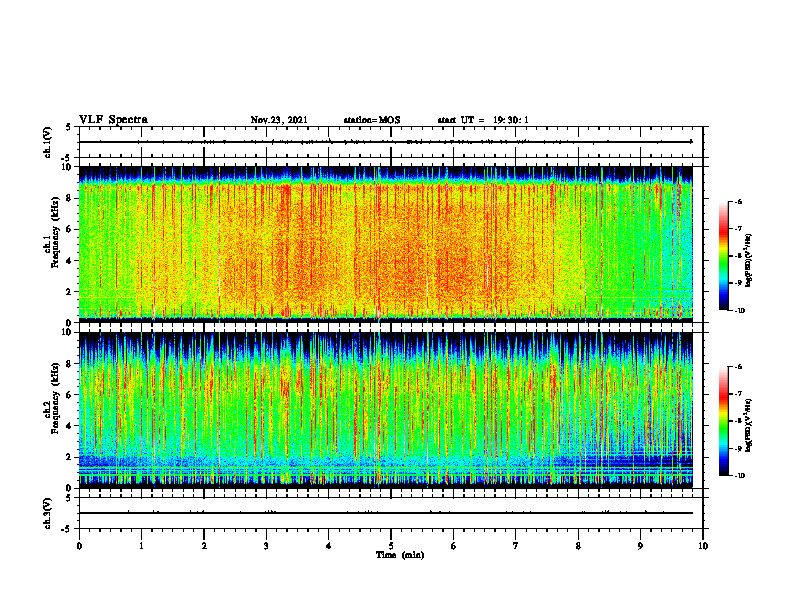Click time axis tick label '6'
Image resolution: width=792 pixels, height=612 pixels.
tap(454, 546)
